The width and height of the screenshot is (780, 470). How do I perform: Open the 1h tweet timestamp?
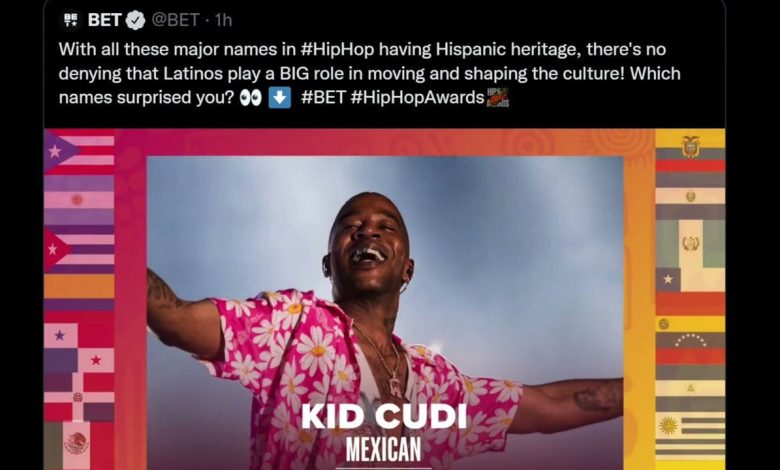pos(223,20)
